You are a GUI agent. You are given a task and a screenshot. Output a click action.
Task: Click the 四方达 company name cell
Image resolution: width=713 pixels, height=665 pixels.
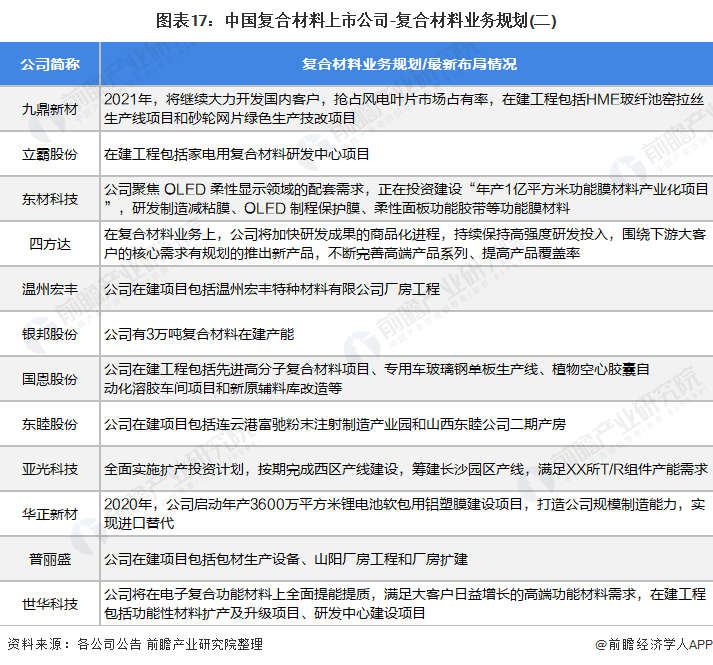tap(49, 244)
